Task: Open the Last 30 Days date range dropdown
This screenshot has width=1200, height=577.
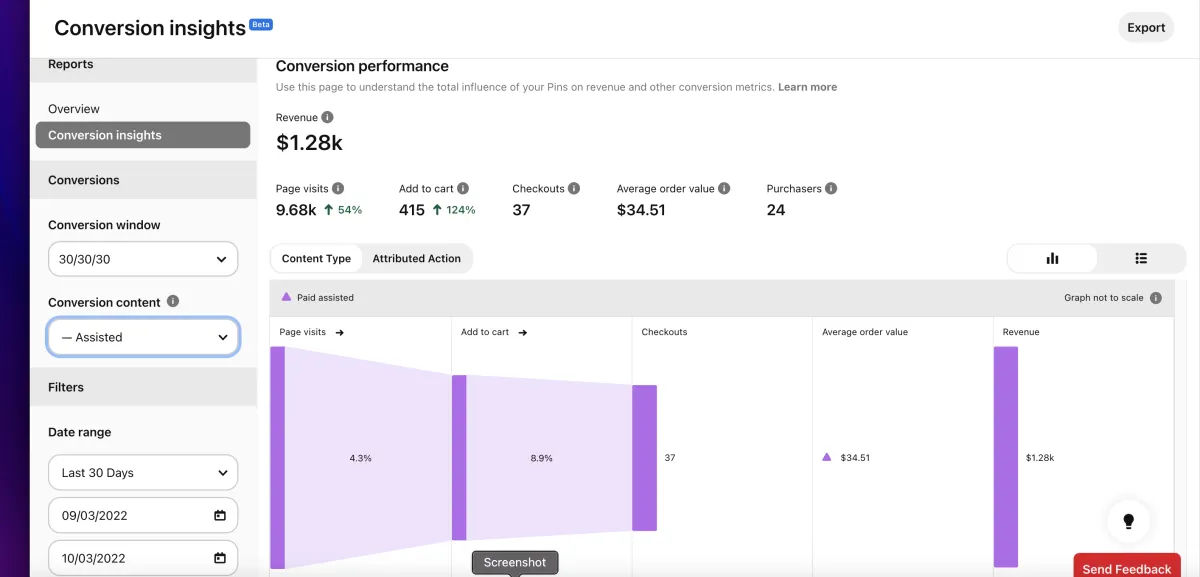Action: coord(143,473)
